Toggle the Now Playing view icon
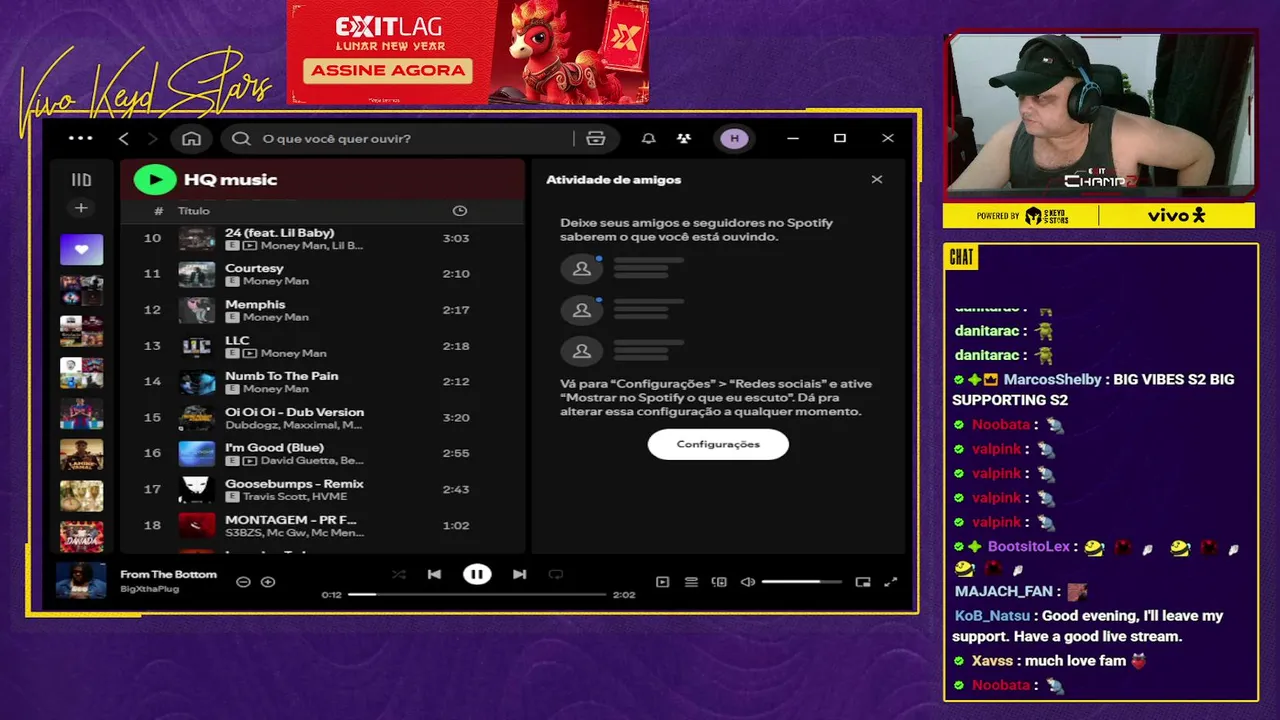 click(662, 582)
